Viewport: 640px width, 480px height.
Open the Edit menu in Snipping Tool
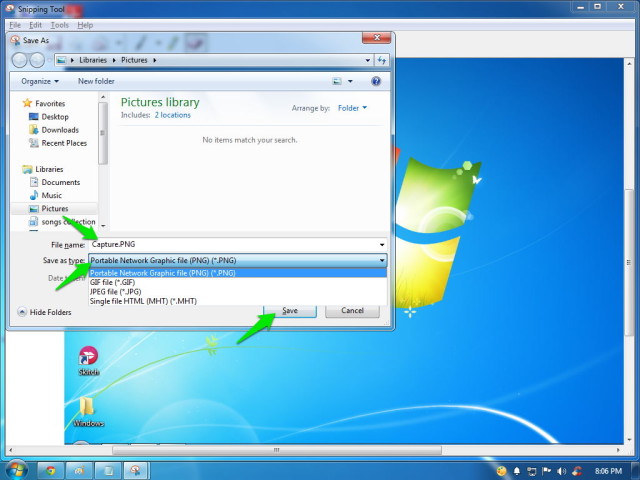35,25
